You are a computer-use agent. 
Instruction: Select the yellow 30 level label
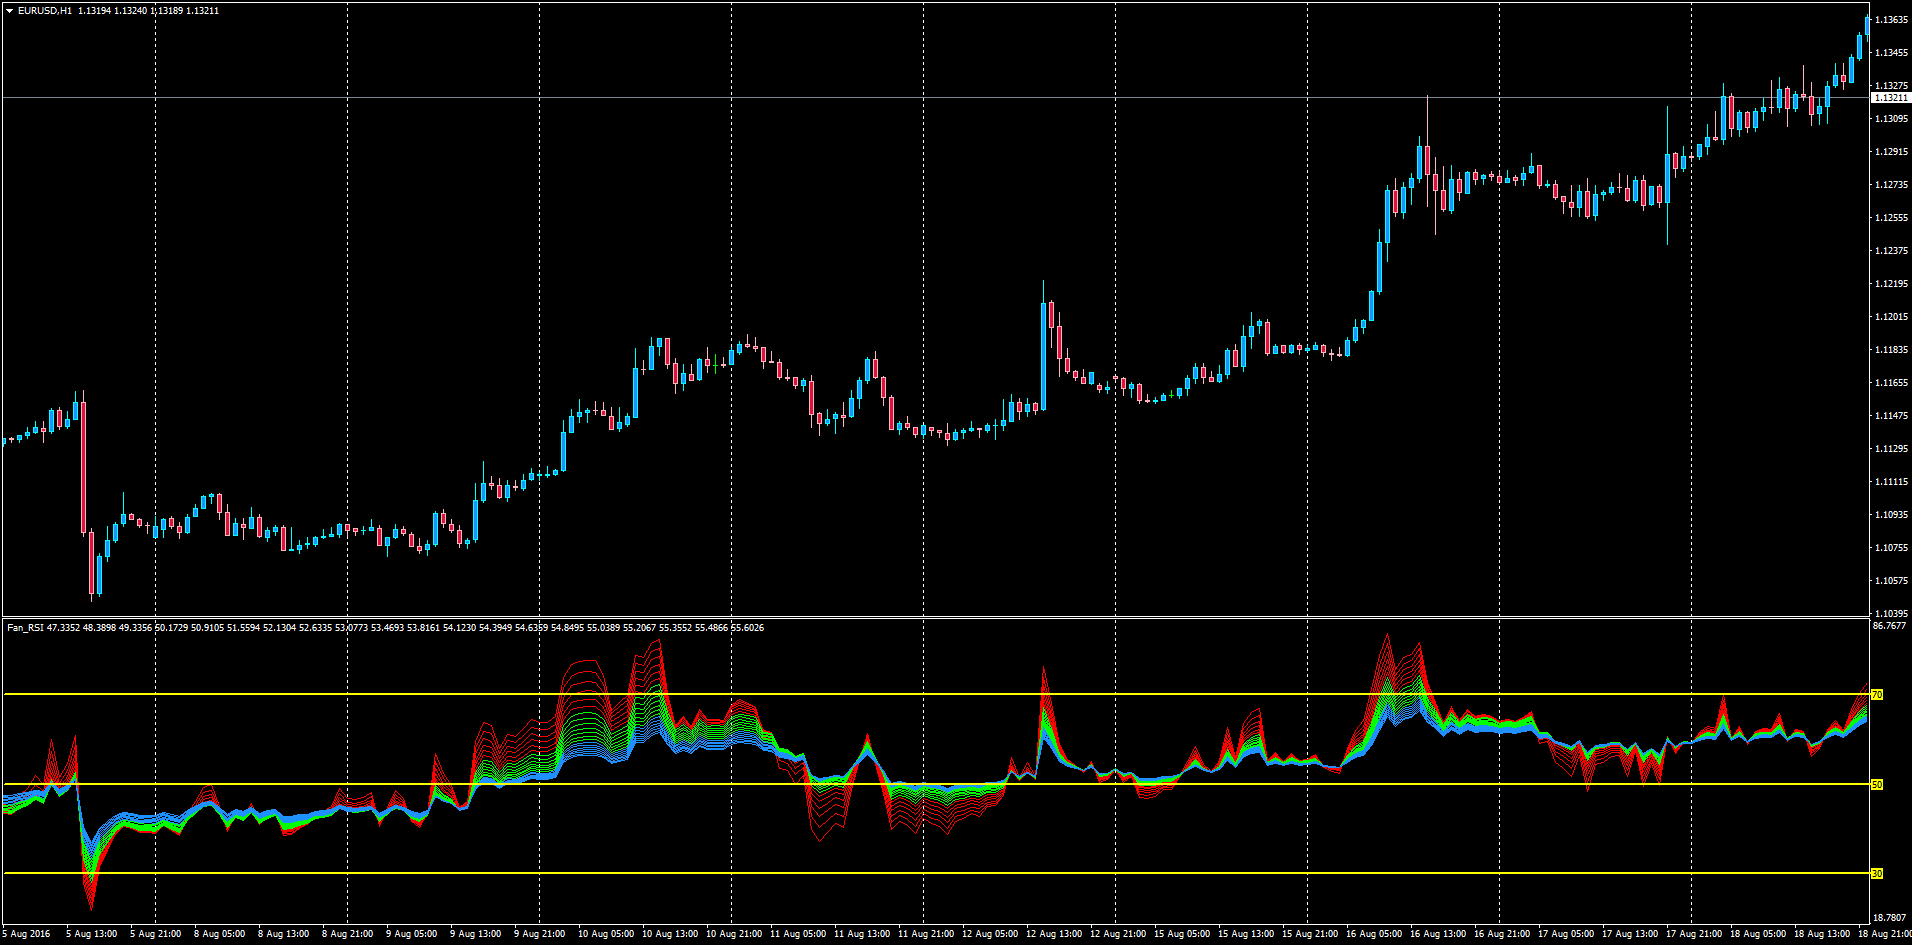pyautogui.click(x=1877, y=874)
